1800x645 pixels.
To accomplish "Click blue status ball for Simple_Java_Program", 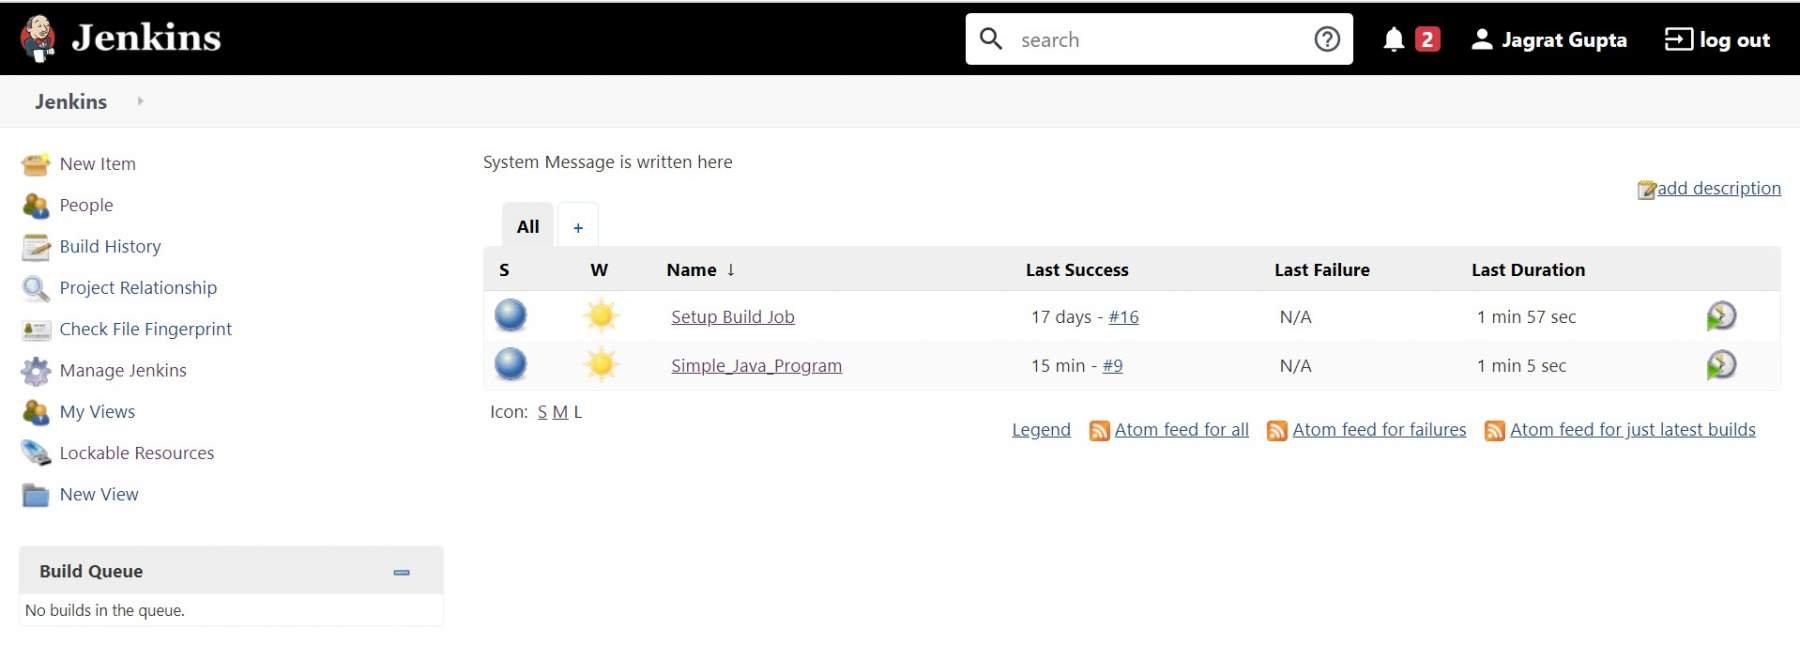I will (x=510, y=363).
